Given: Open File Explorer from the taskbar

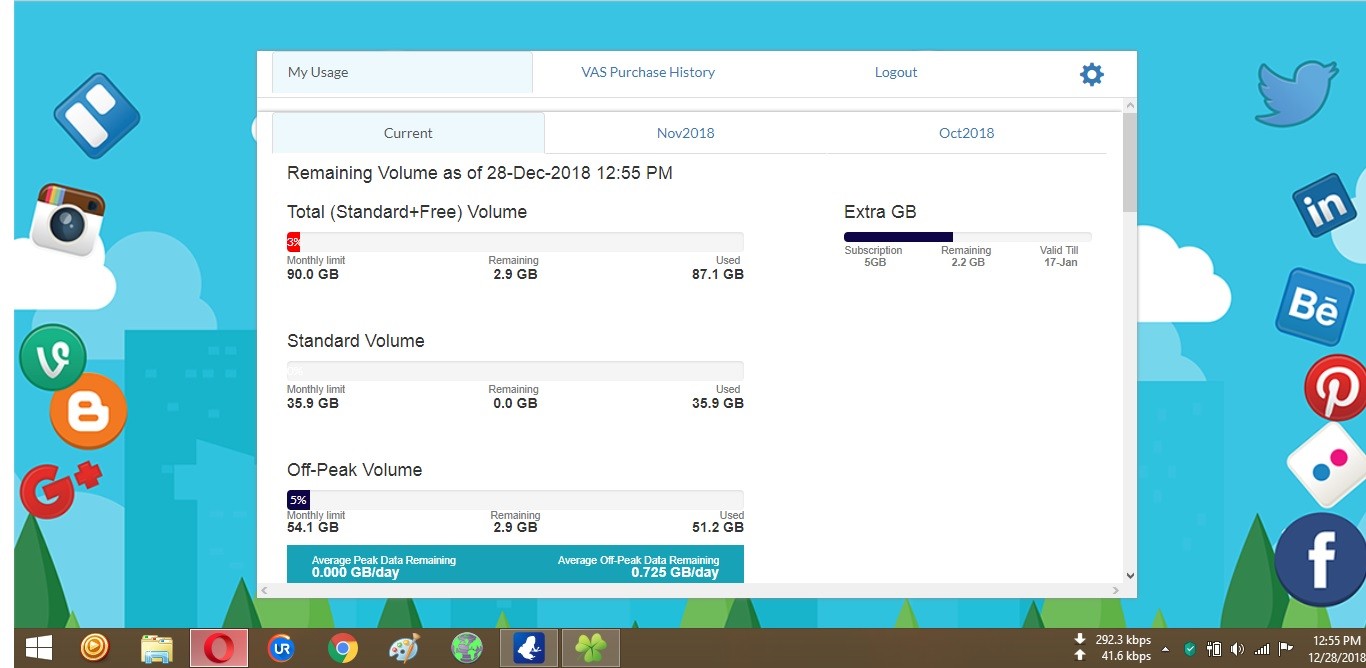Looking at the screenshot, I should coord(156,649).
